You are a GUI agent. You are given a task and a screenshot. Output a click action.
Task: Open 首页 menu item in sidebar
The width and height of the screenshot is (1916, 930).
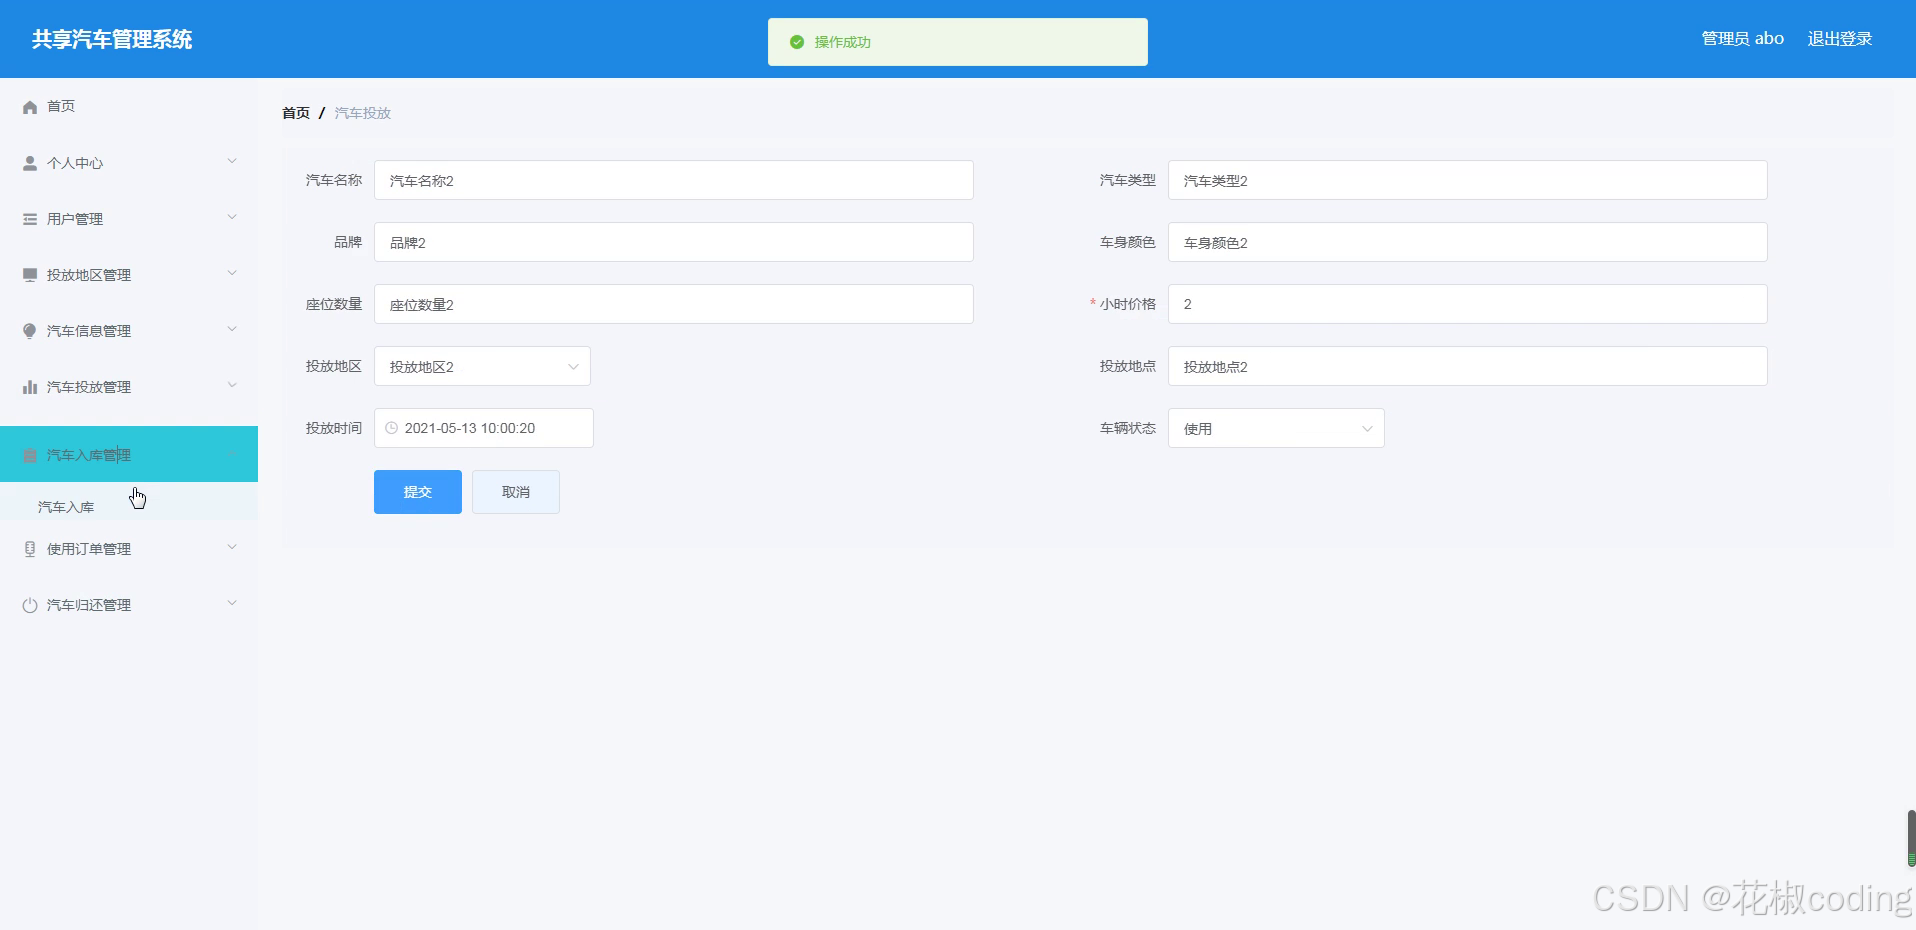(129, 106)
